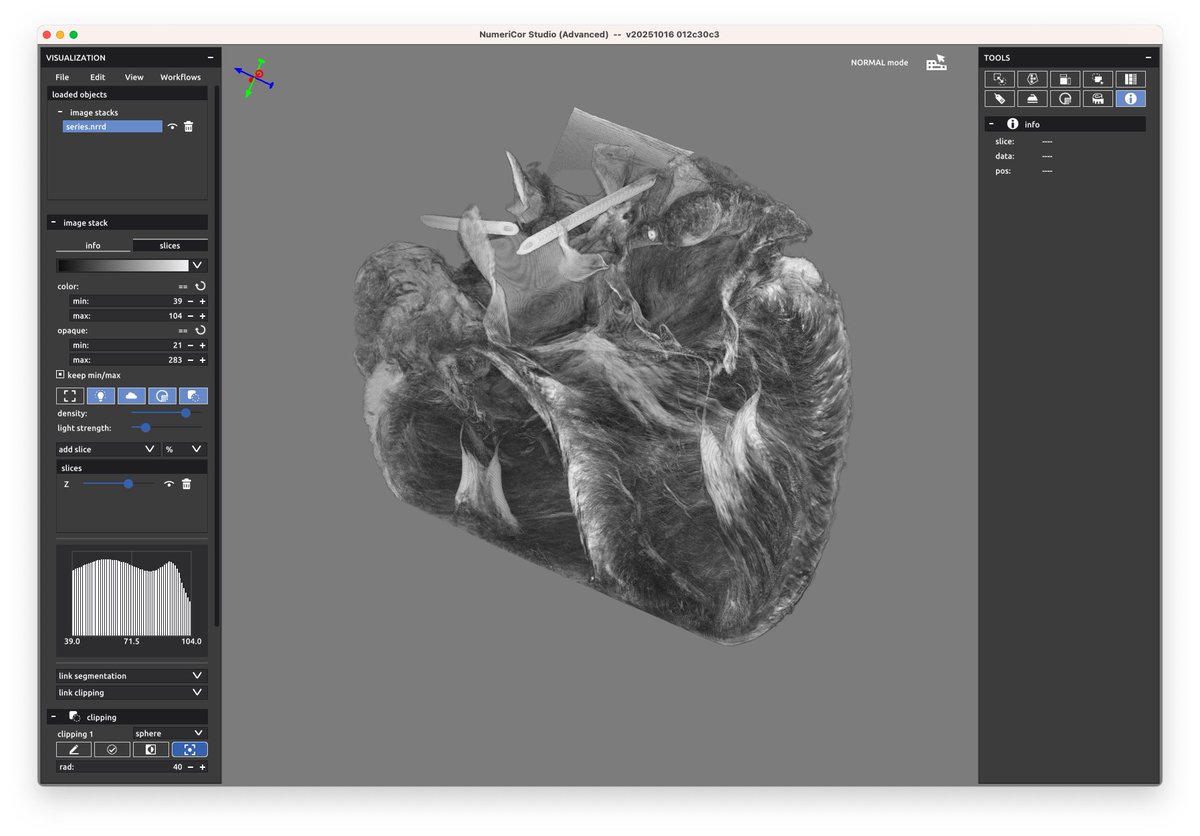The width and height of the screenshot is (1200, 836).
Task: Toggle visibility of the Z slice
Action: coord(170,484)
